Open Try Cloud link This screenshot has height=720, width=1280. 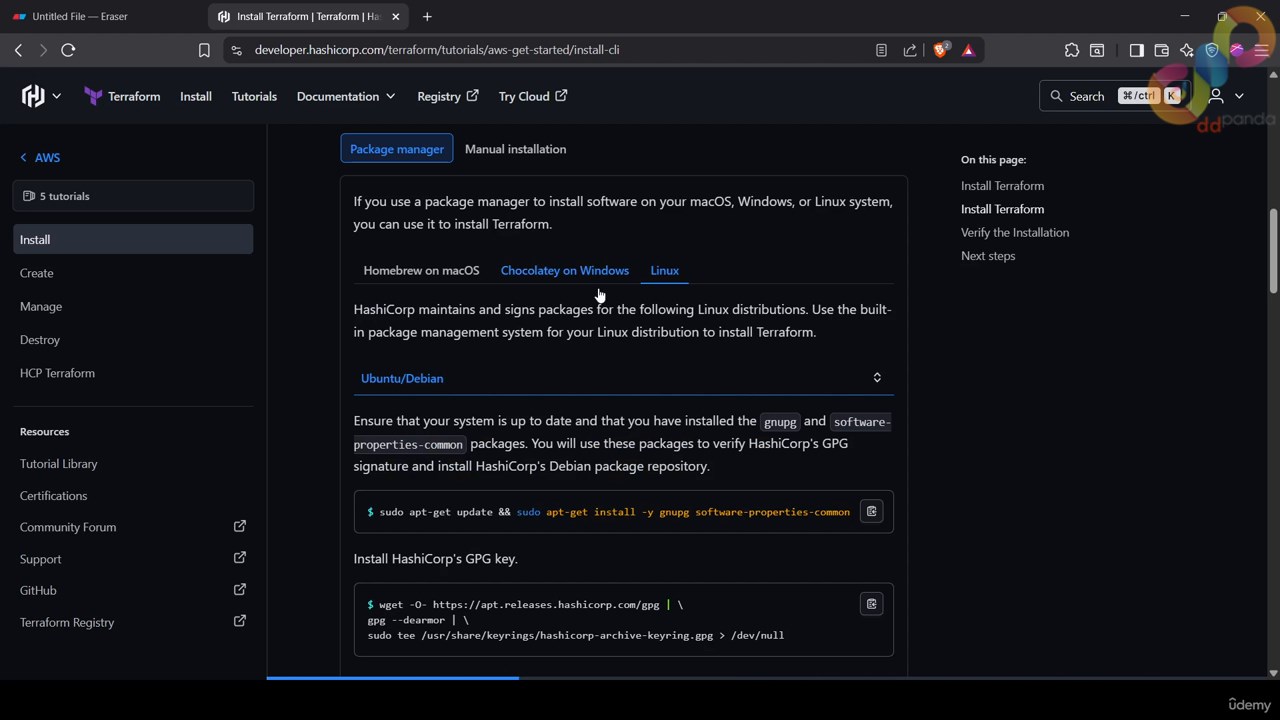(x=533, y=96)
